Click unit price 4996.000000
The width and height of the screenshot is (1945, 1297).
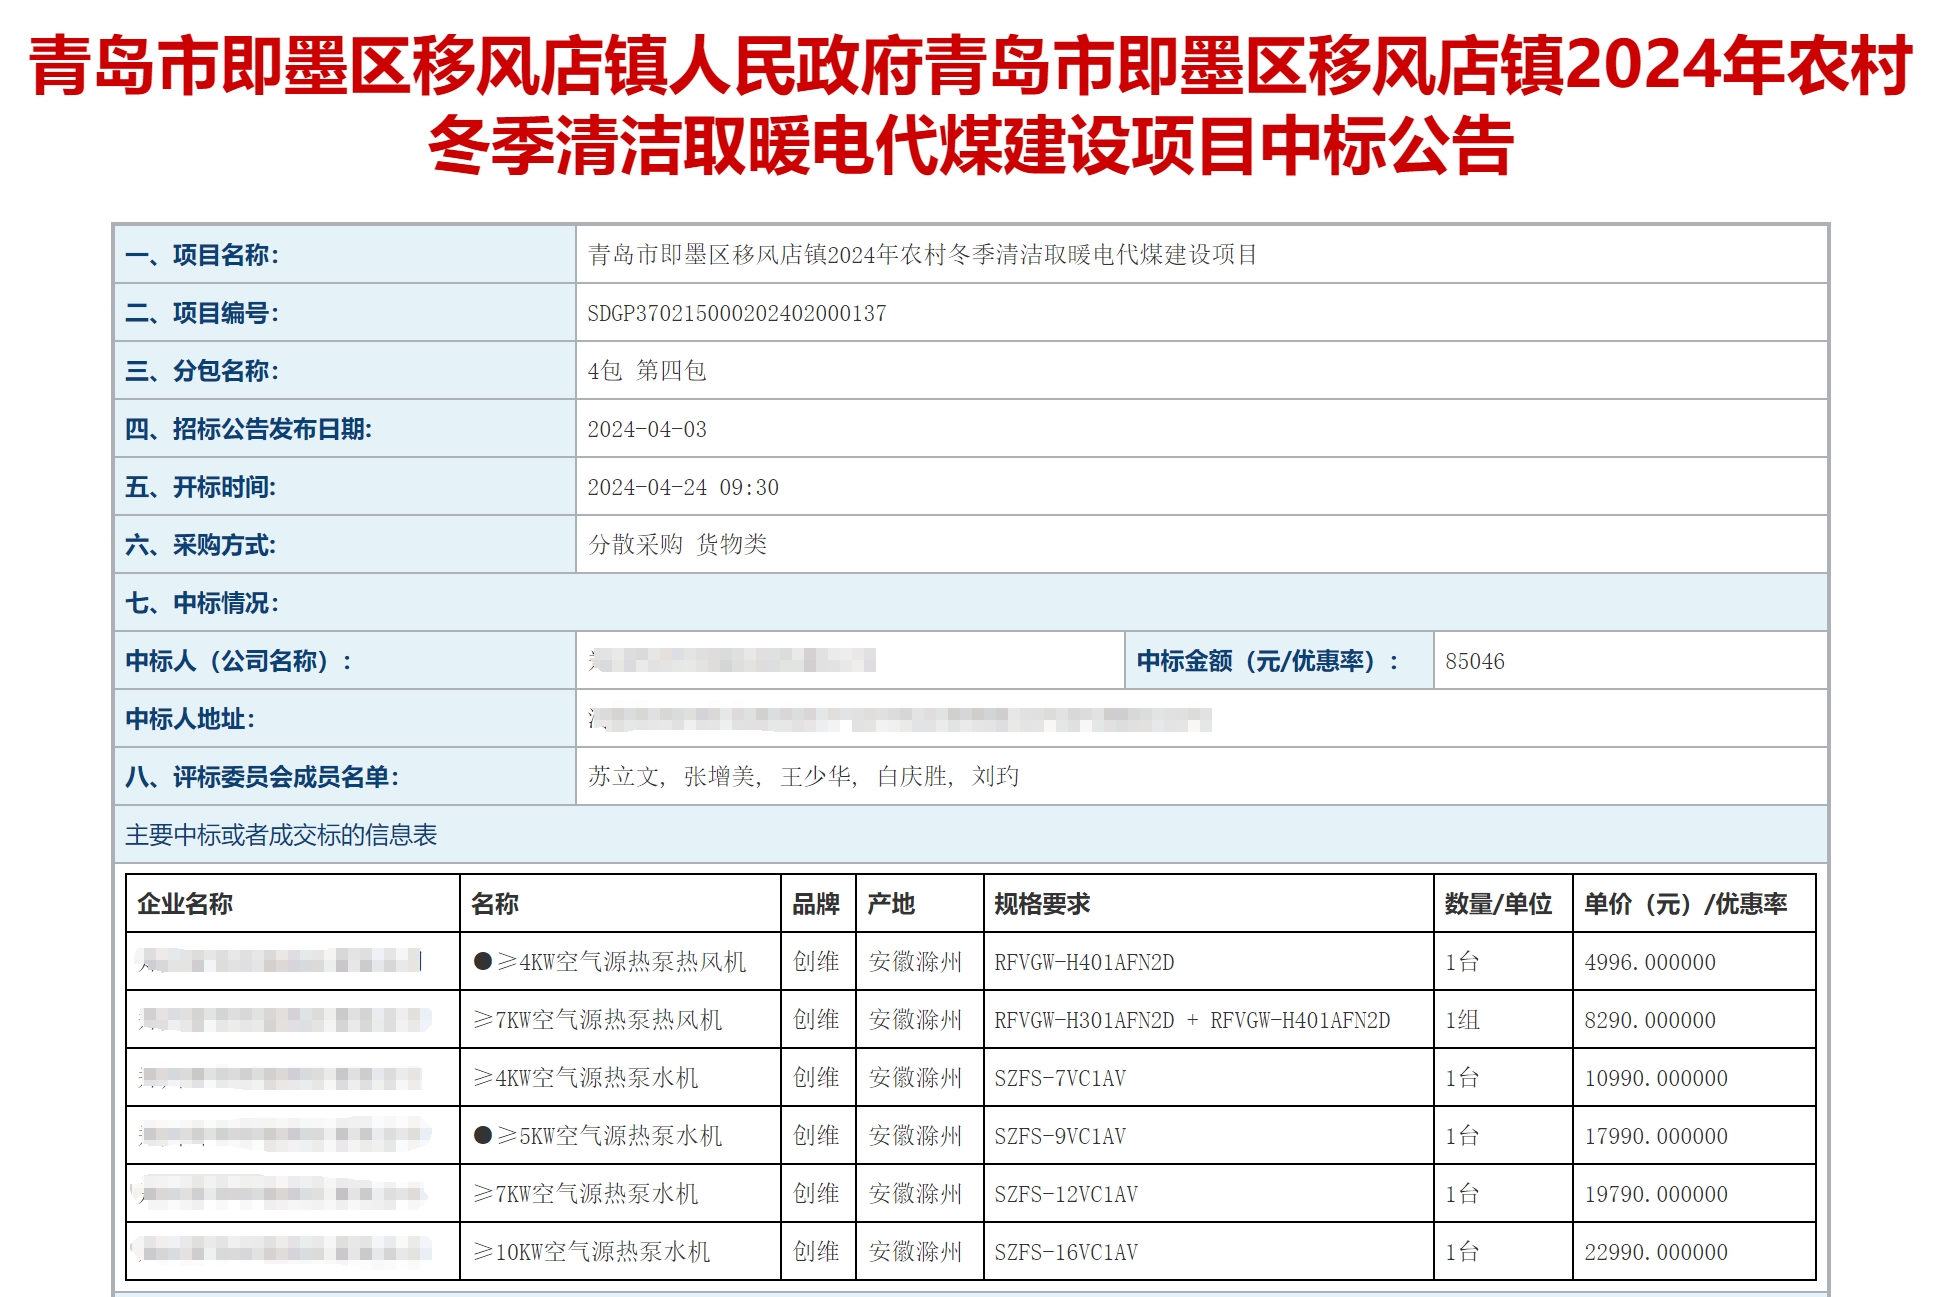(x=1650, y=962)
